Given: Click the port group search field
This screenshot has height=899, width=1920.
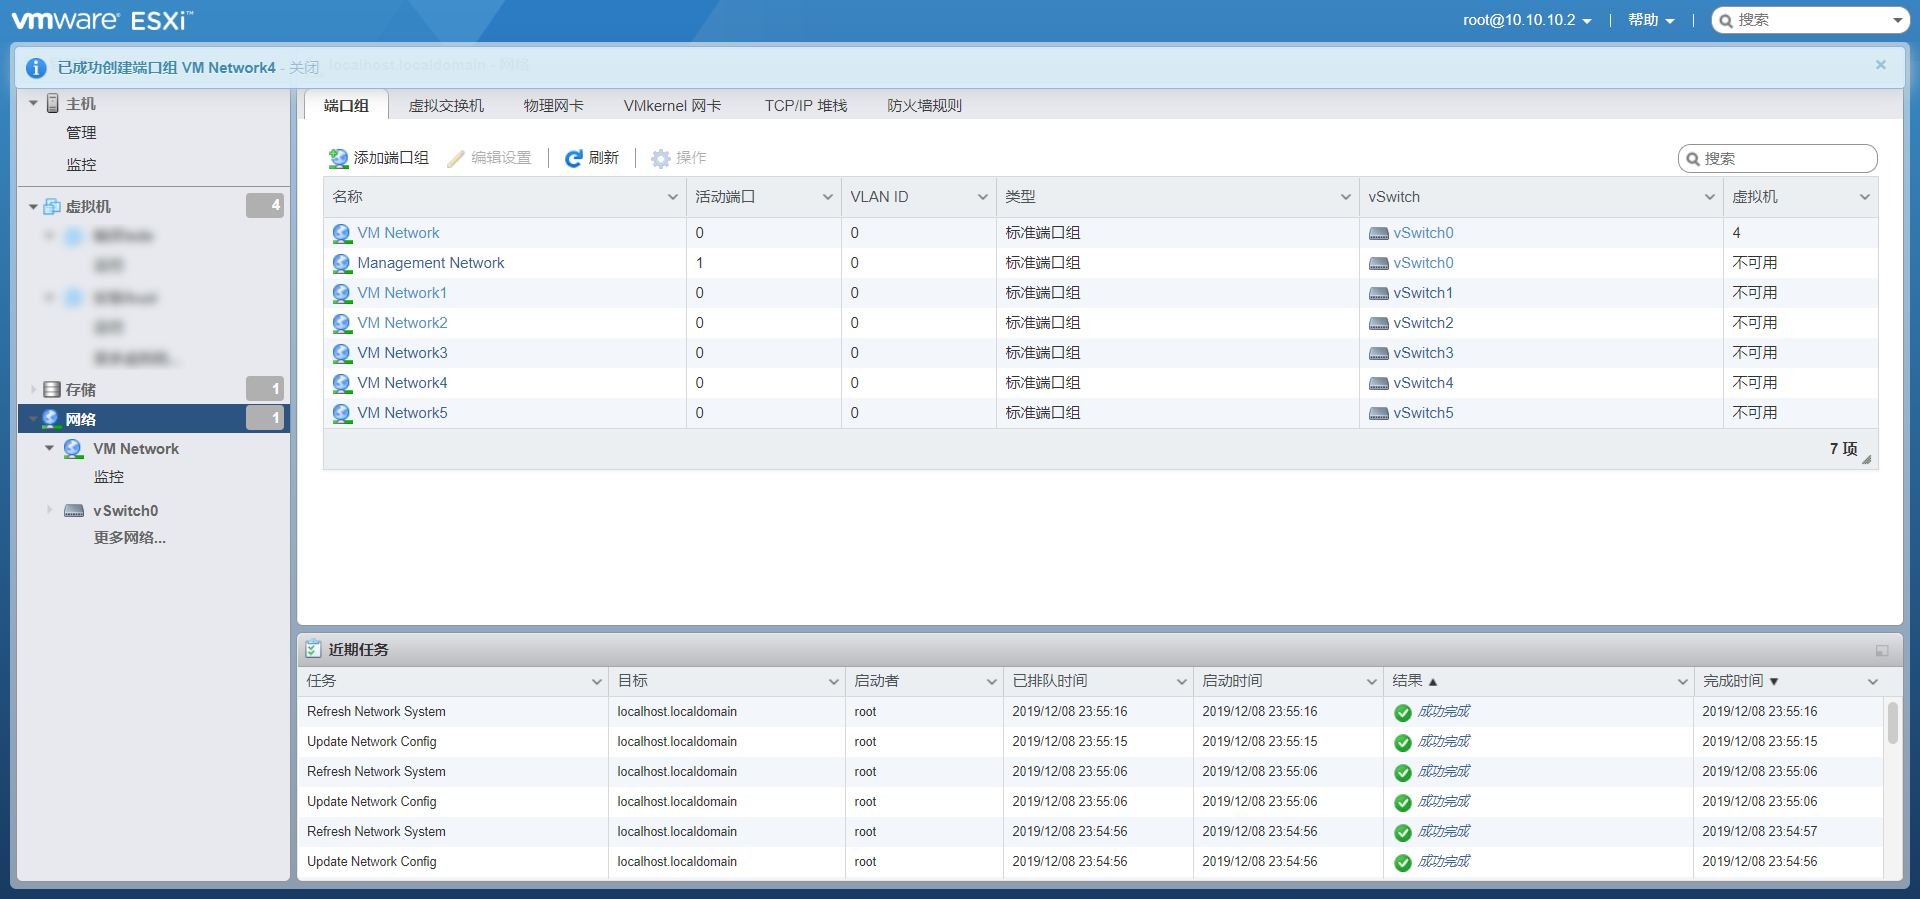Looking at the screenshot, I should coord(1777,159).
